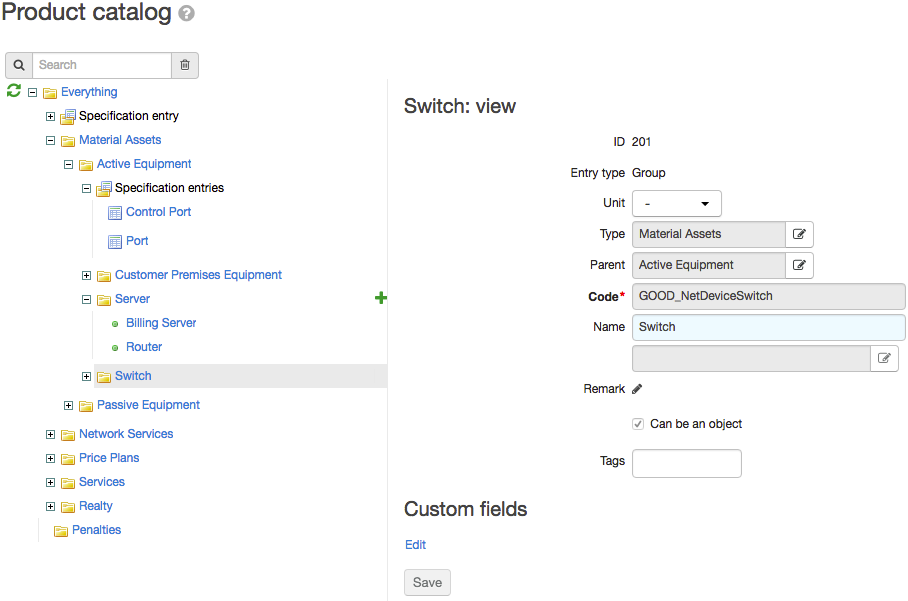The image size is (908, 601).
Task: Click the Port table icon
Action: (x=115, y=241)
